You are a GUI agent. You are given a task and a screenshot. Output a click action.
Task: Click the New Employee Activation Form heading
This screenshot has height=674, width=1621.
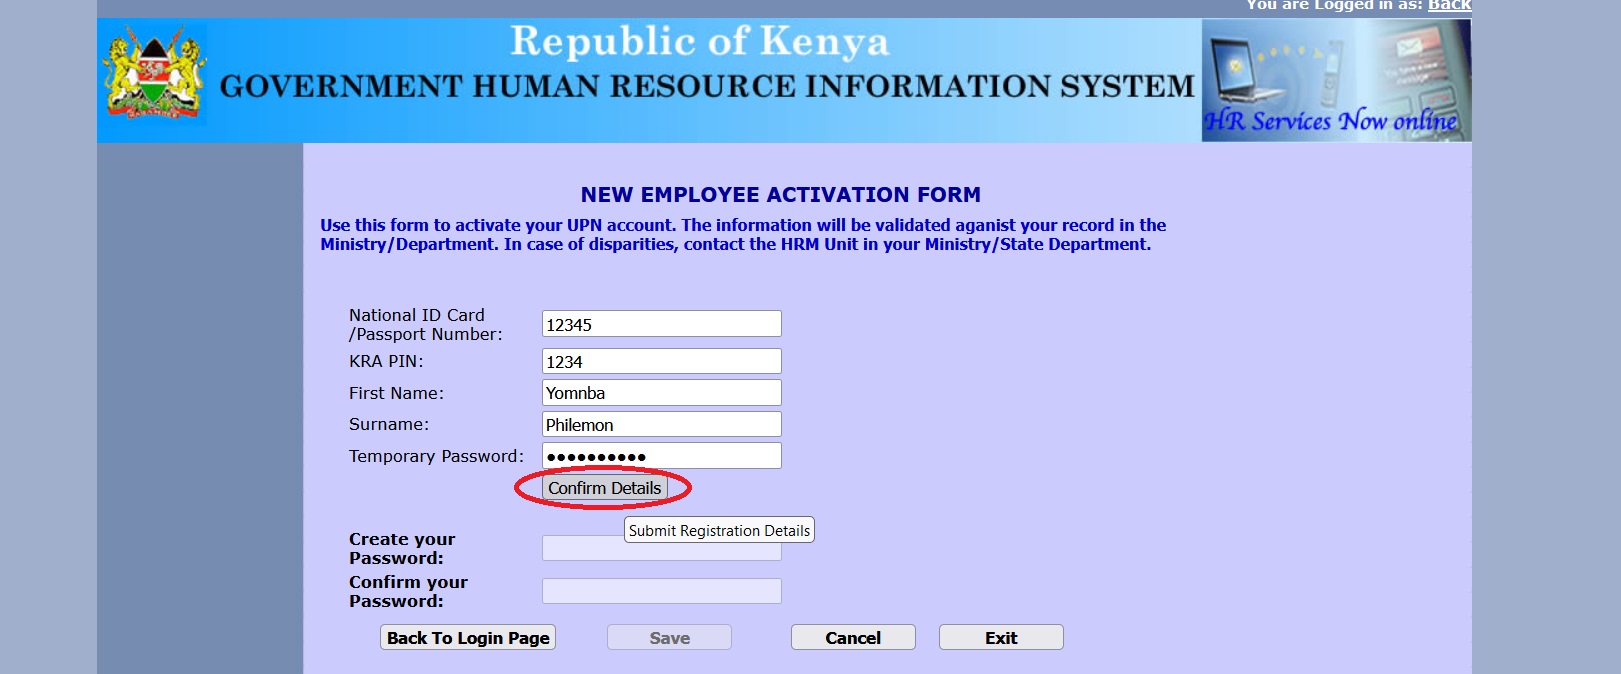tap(780, 195)
